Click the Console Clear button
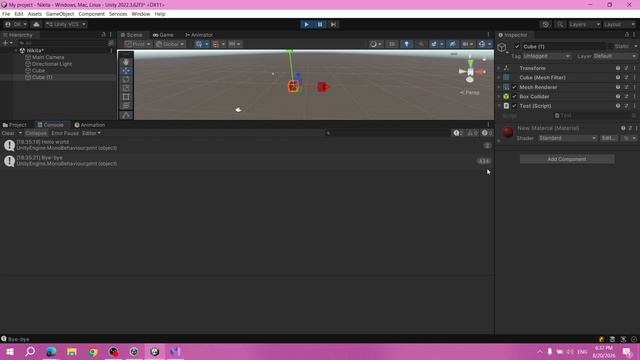The image size is (640, 360). point(8,133)
